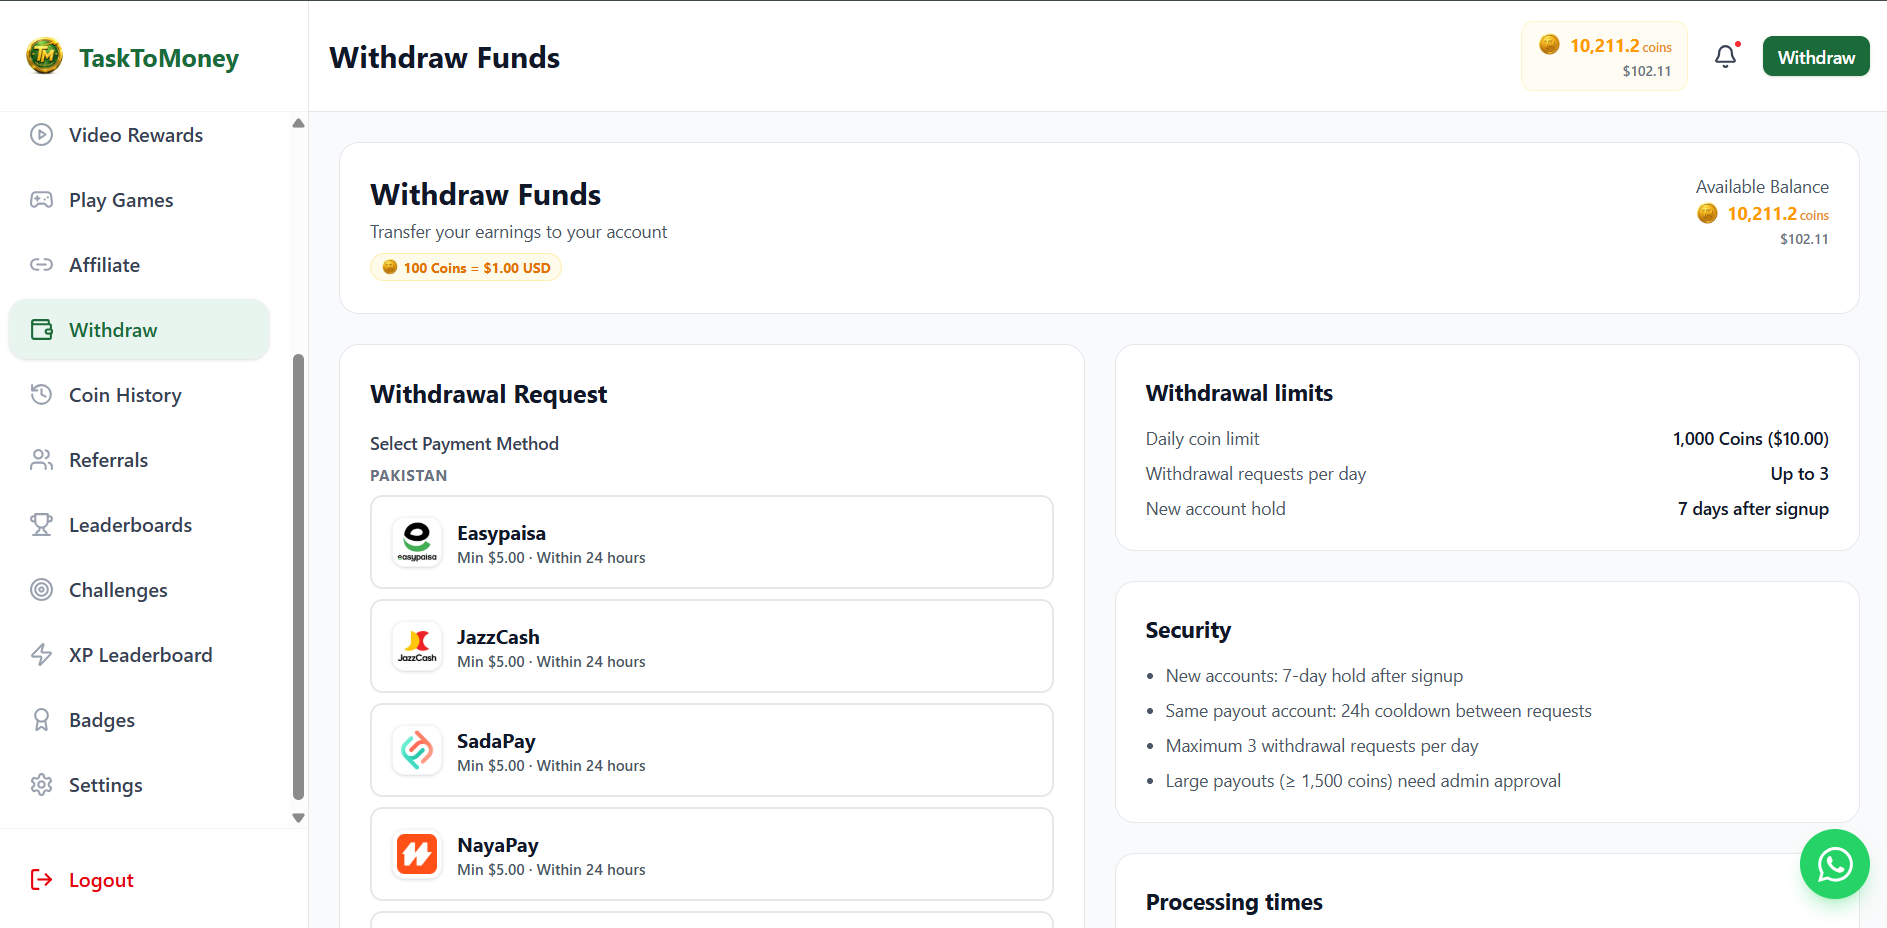Open Settings gear icon in sidebar
This screenshot has width=1887, height=928.
point(41,785)
